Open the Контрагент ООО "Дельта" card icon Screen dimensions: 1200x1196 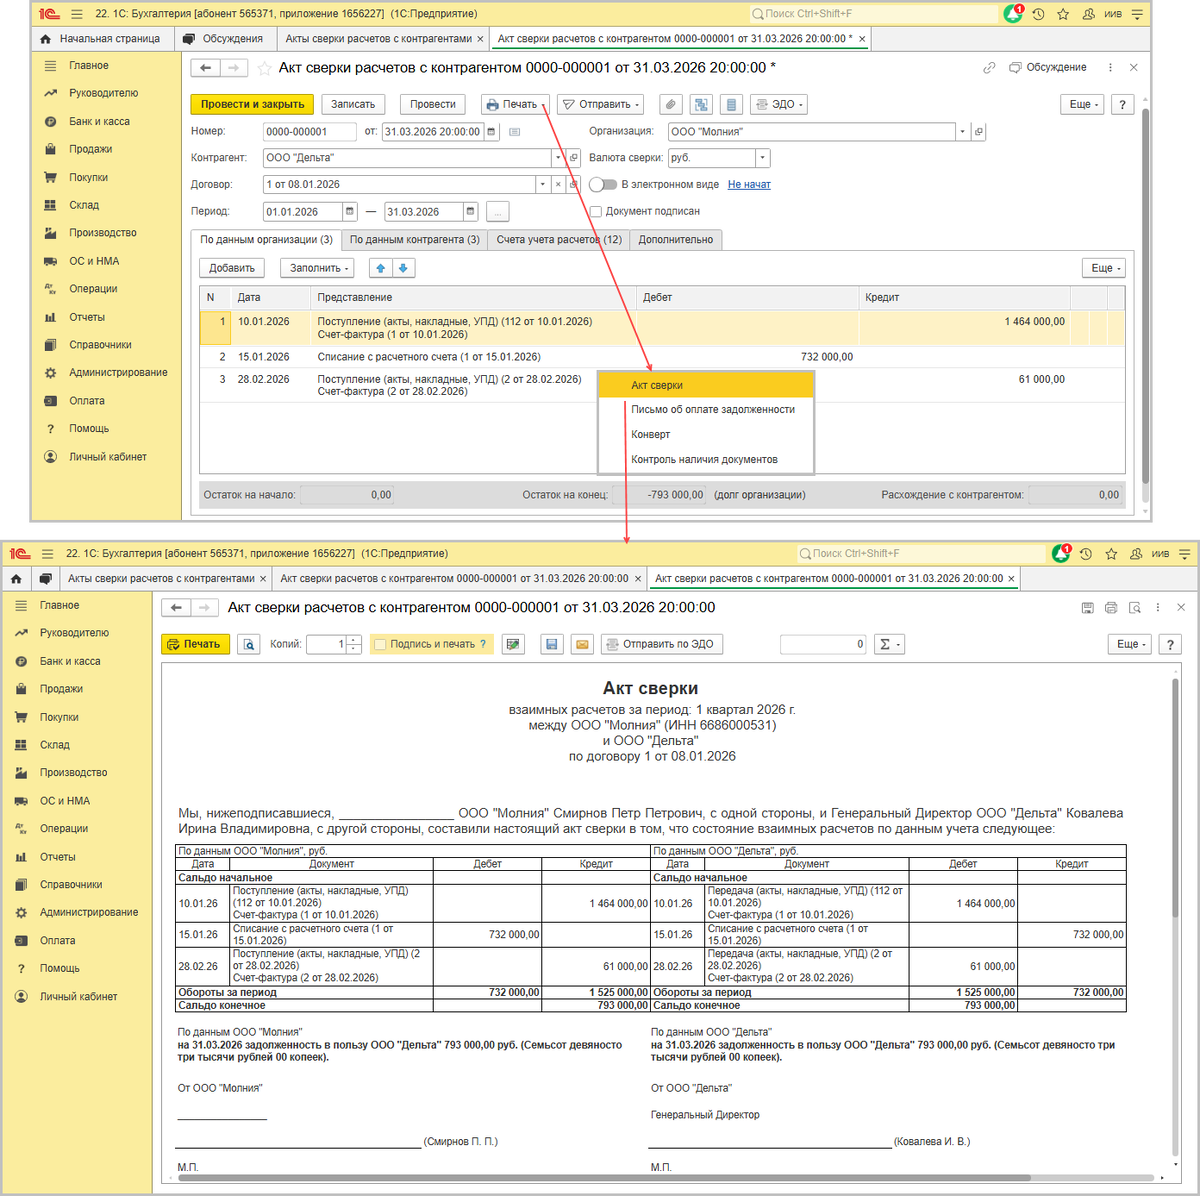[574, 158]
